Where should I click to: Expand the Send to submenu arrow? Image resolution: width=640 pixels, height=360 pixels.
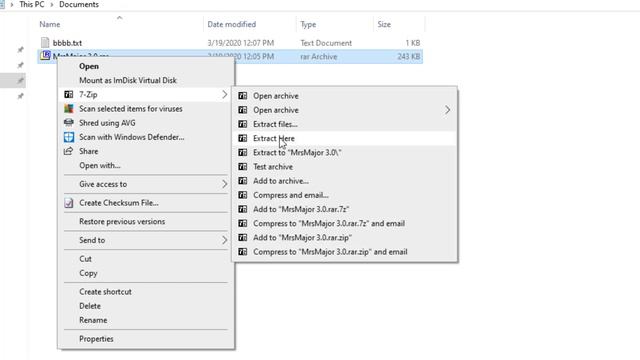coord(224,240)
